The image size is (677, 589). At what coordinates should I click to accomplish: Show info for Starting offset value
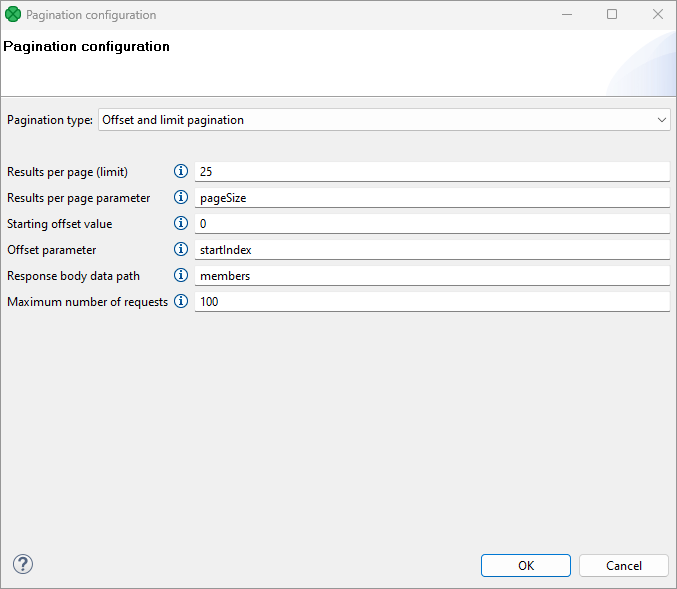(181, 224)
